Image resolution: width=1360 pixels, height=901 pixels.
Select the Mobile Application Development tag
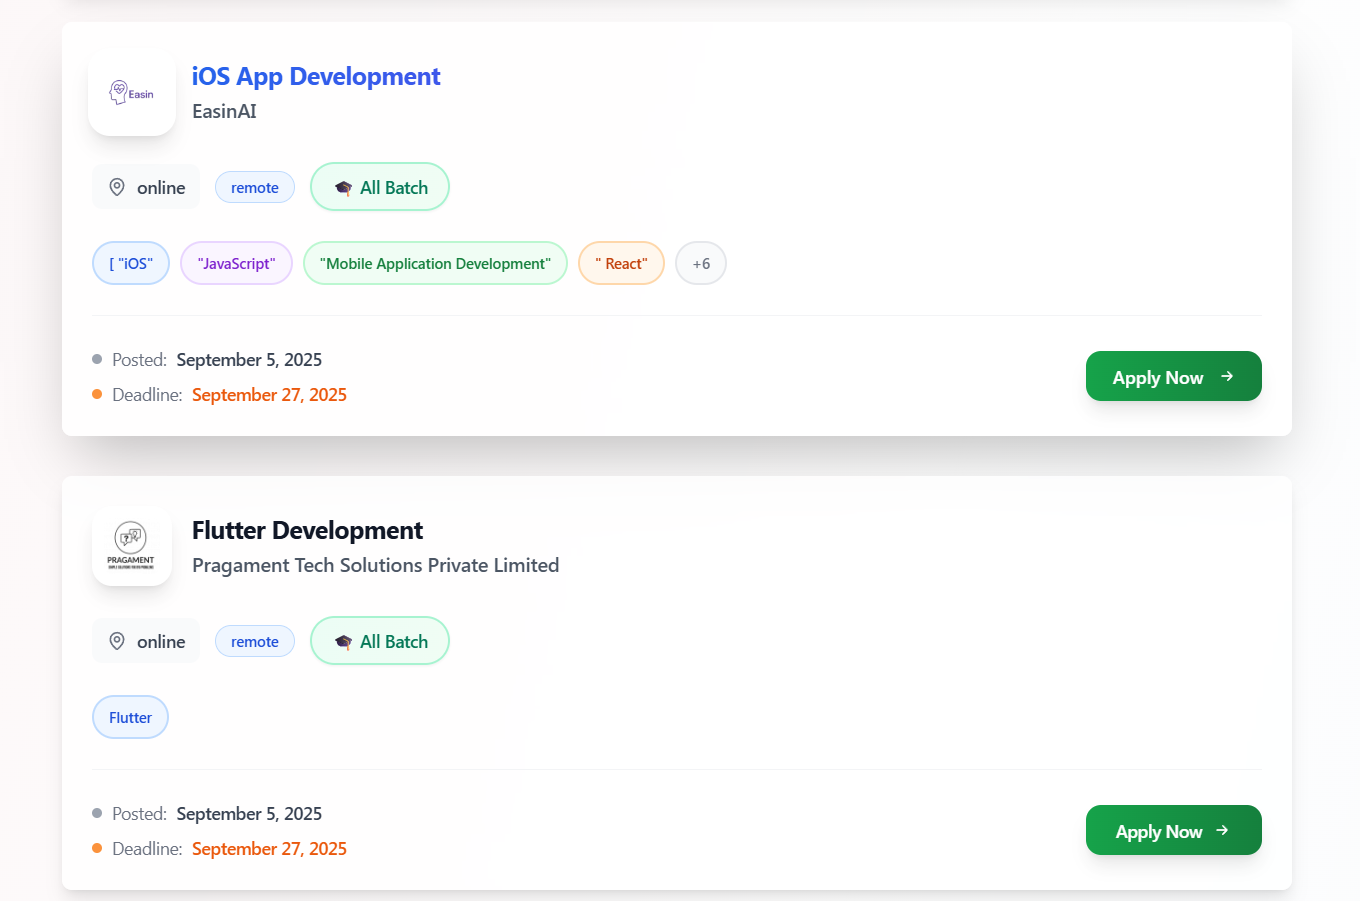(x=435, y=263)
